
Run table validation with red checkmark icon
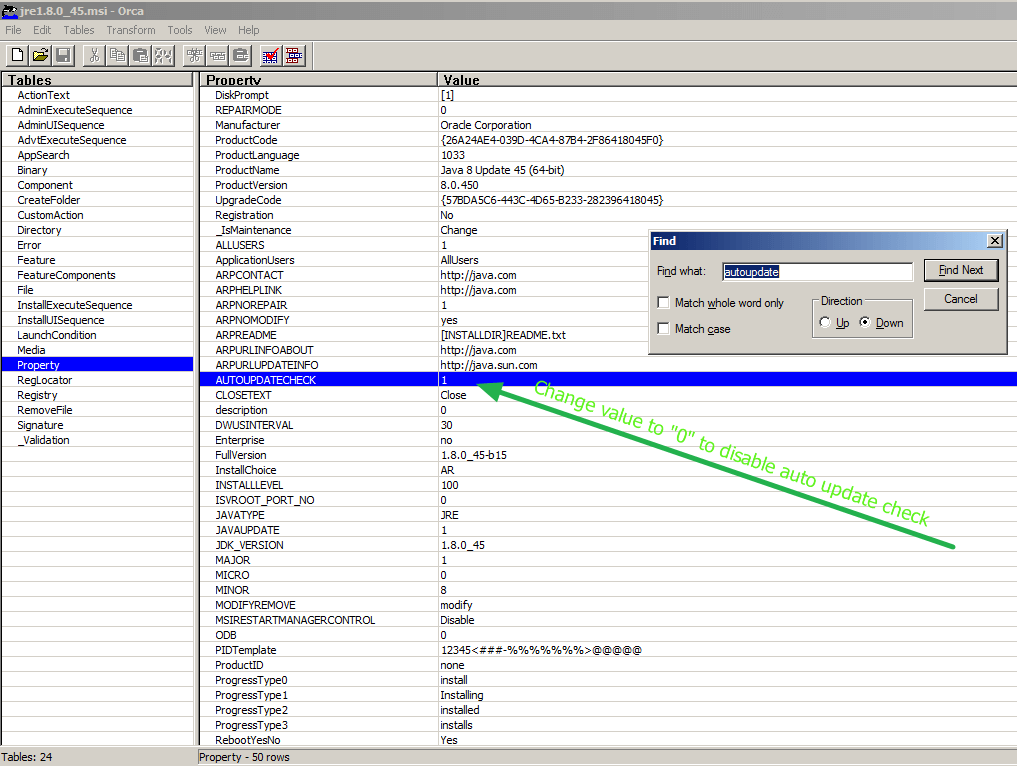[x=270, y=55]
